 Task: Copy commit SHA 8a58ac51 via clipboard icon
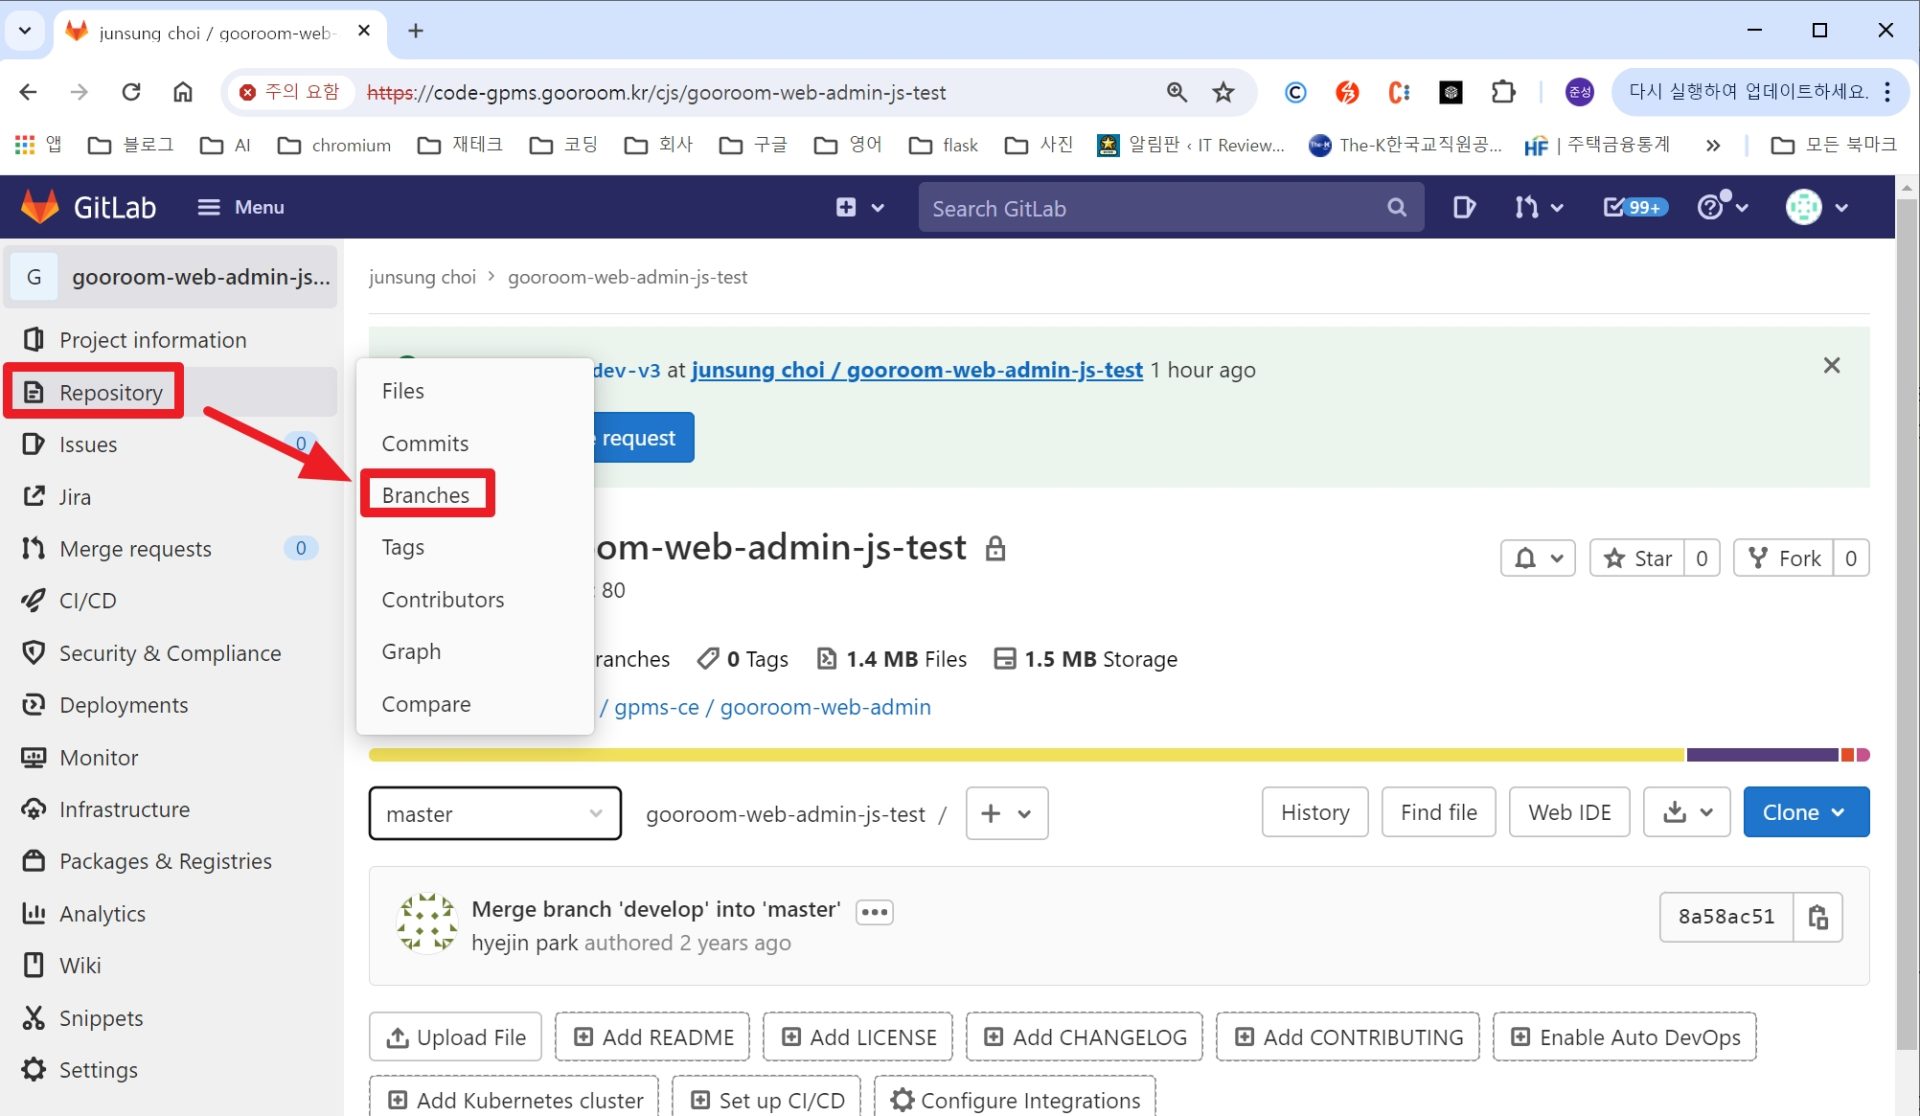click(x=1818, y=917)
